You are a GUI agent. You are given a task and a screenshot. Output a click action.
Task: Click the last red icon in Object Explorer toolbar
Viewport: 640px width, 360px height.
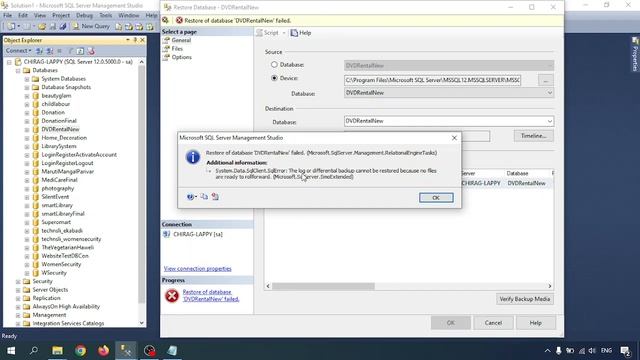91,51
